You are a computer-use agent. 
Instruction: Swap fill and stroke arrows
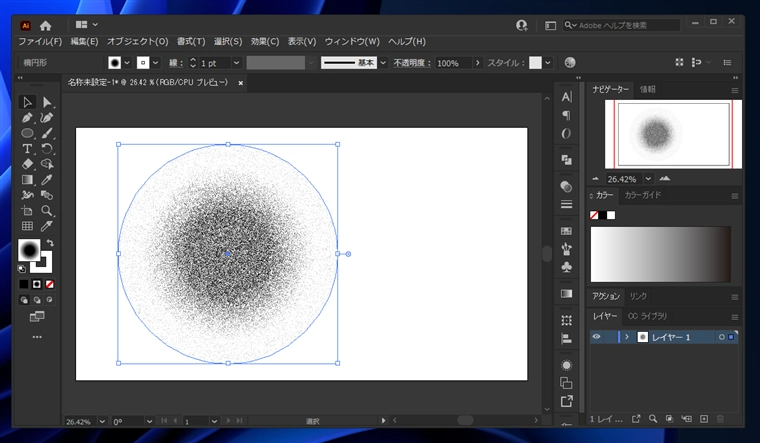pos(50,243)
